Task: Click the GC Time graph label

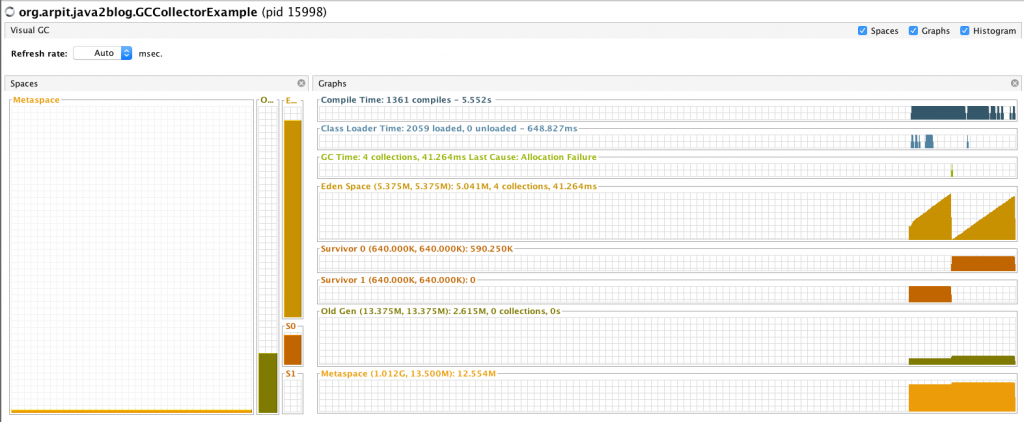Action: [x=458, y=157]
